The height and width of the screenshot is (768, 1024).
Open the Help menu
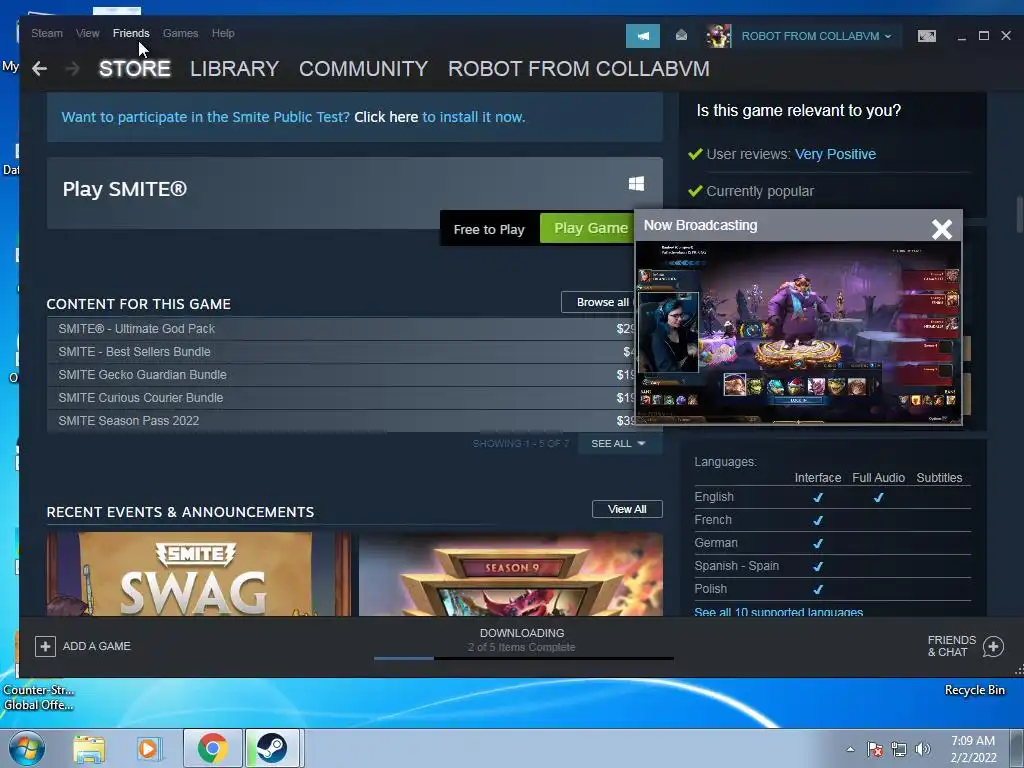[x=223, y=33]
